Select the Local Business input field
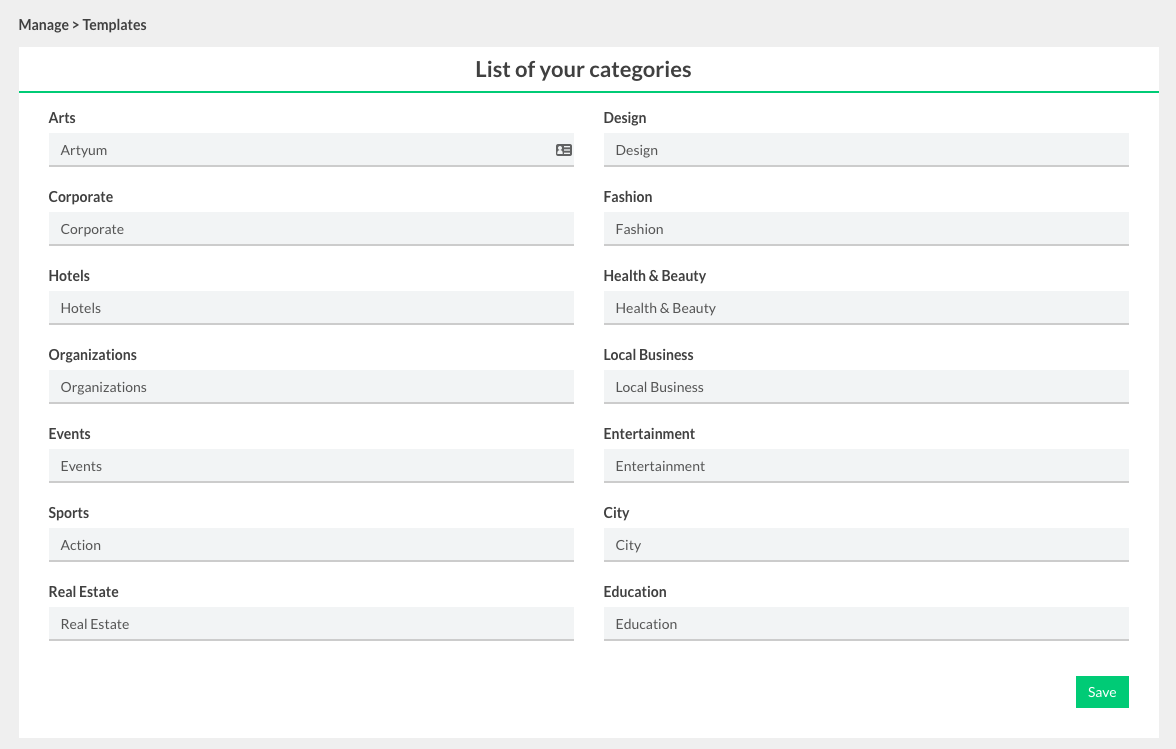Image resolution: width=1176 pixels, height=749 pixels. pyautogui.click(x=865, y=387)
